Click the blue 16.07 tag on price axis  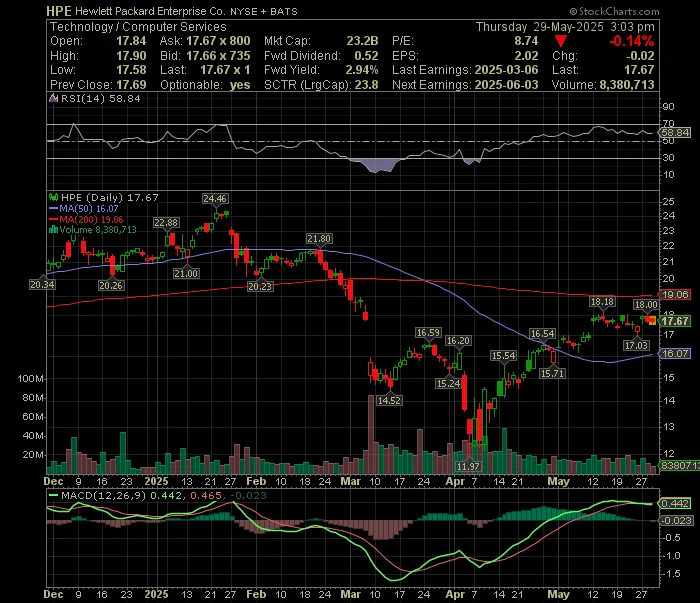(675, 353)
